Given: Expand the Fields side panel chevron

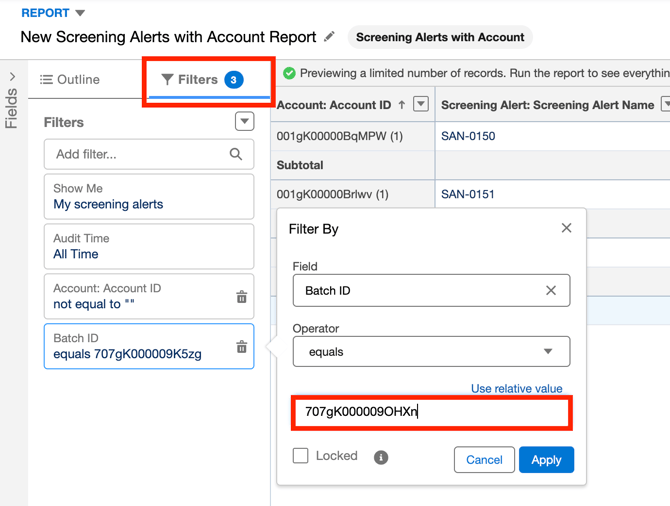Looking at the screenshot, I should (x=12, y=76).
